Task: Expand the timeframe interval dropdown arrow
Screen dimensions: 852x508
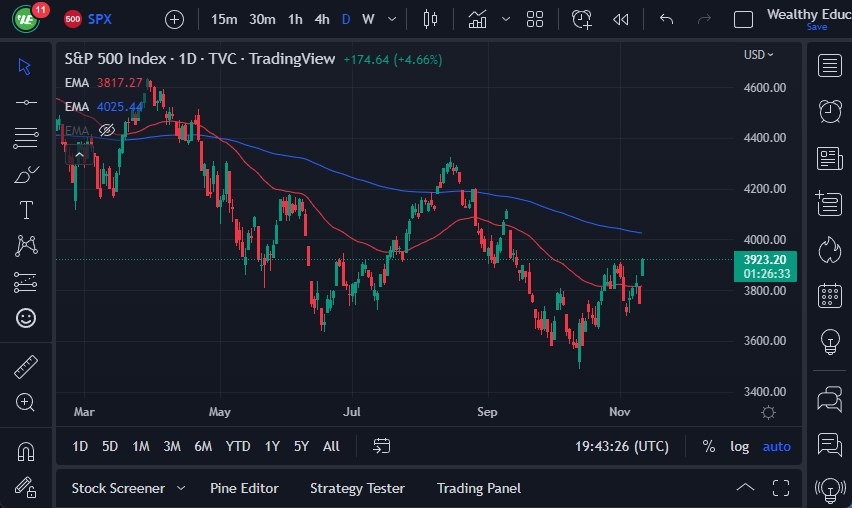Action: tap(391, 19)
